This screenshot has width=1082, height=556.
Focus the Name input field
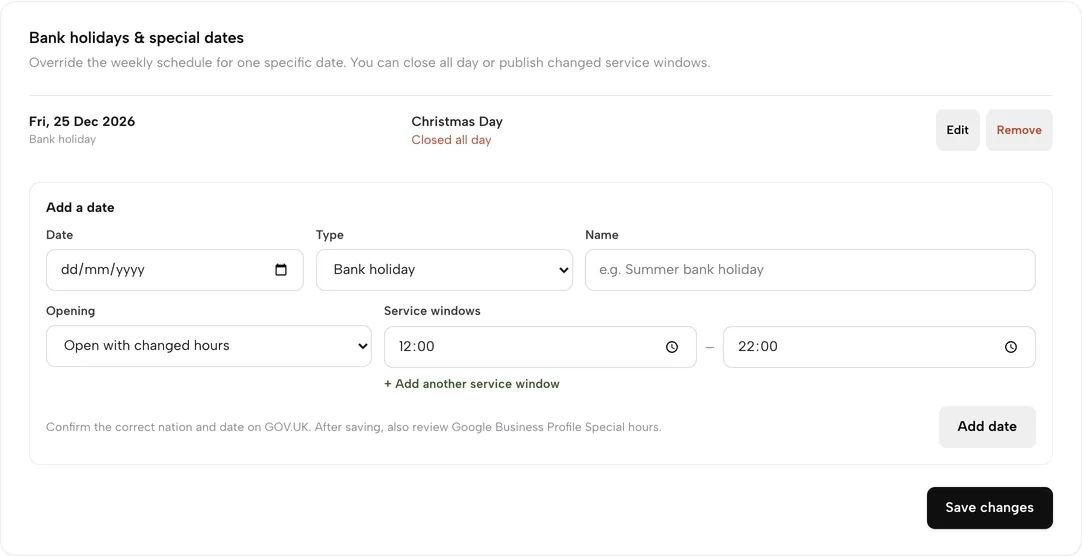(x=810, y=270)
